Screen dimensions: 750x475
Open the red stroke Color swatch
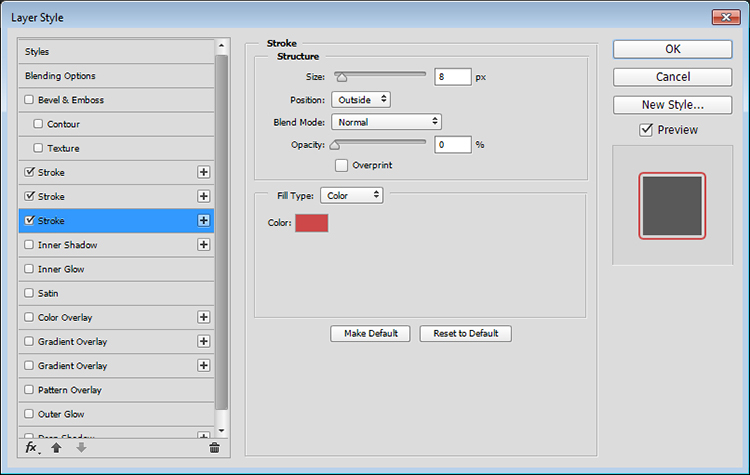click(x=311, y=223)
